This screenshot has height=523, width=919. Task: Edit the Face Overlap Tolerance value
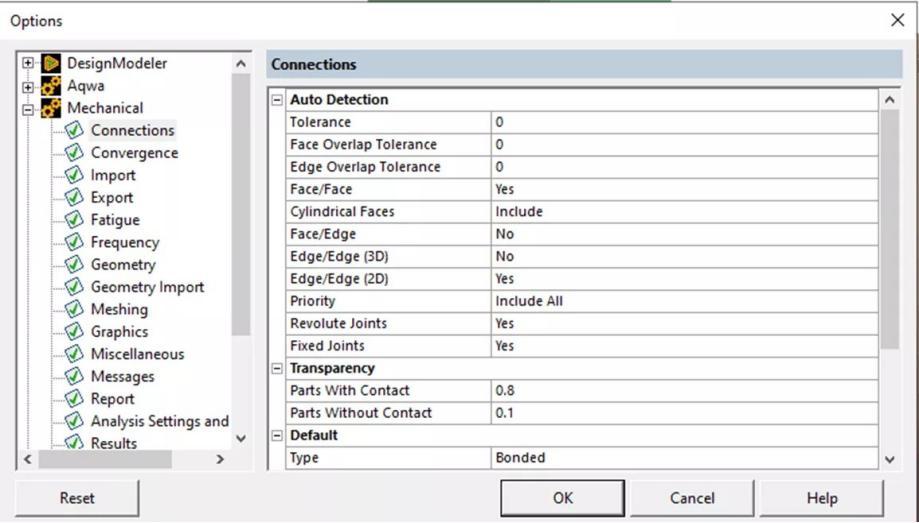684,144
